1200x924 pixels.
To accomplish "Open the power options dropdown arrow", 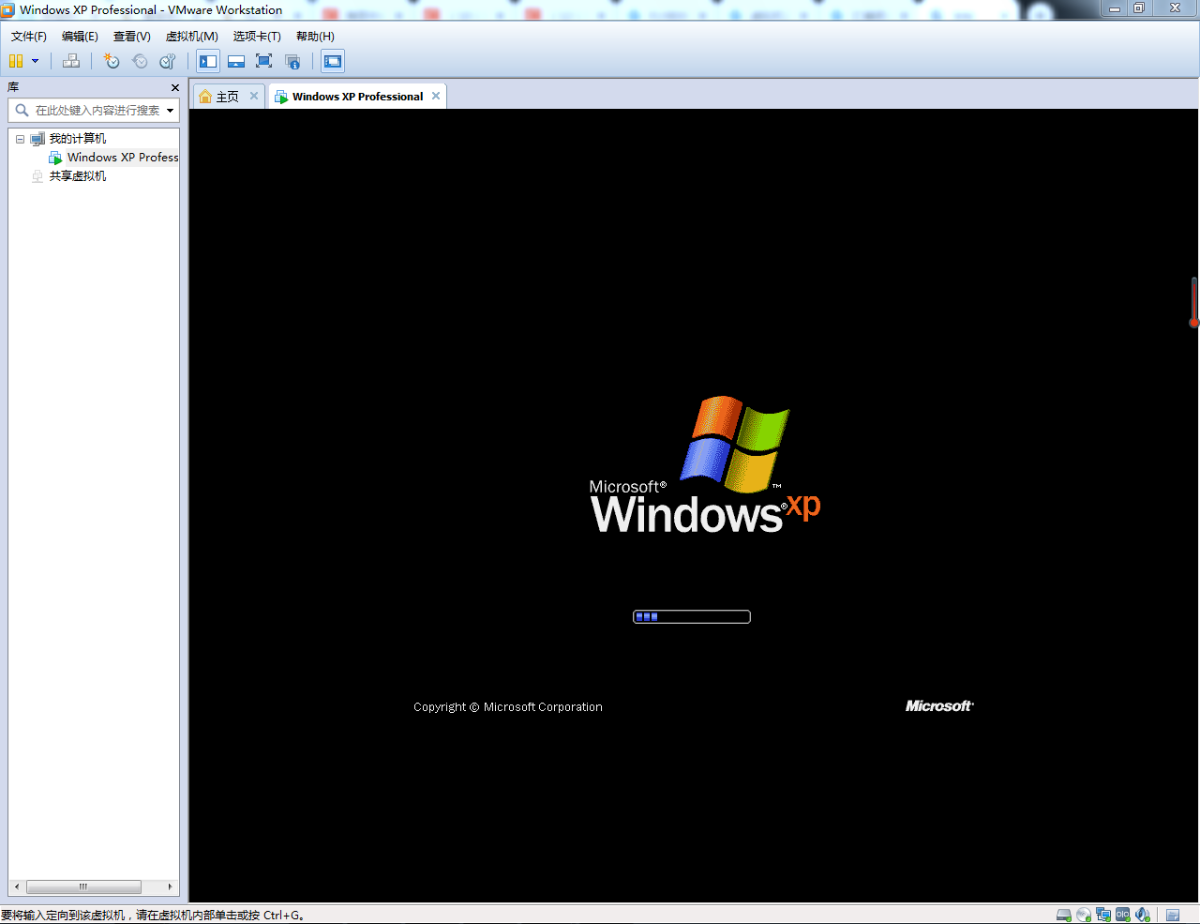I will pos(35,61).
